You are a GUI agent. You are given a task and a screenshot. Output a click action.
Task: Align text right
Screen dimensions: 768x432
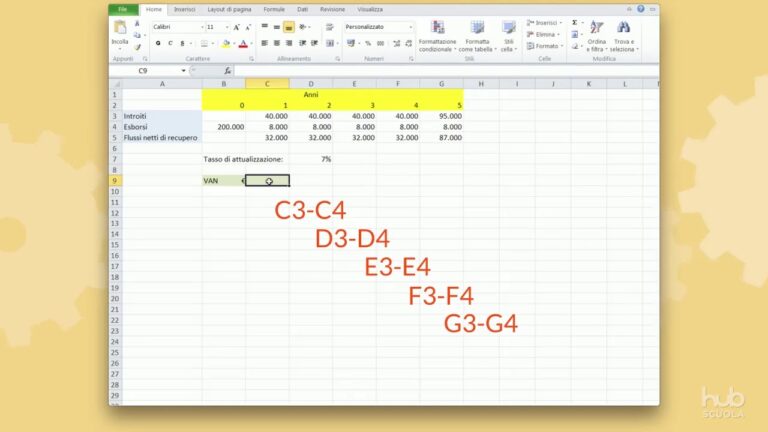click(289, 44)
